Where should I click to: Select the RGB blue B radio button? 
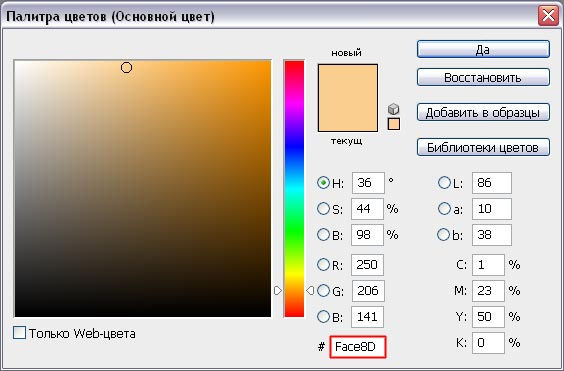tap(323, 317)
